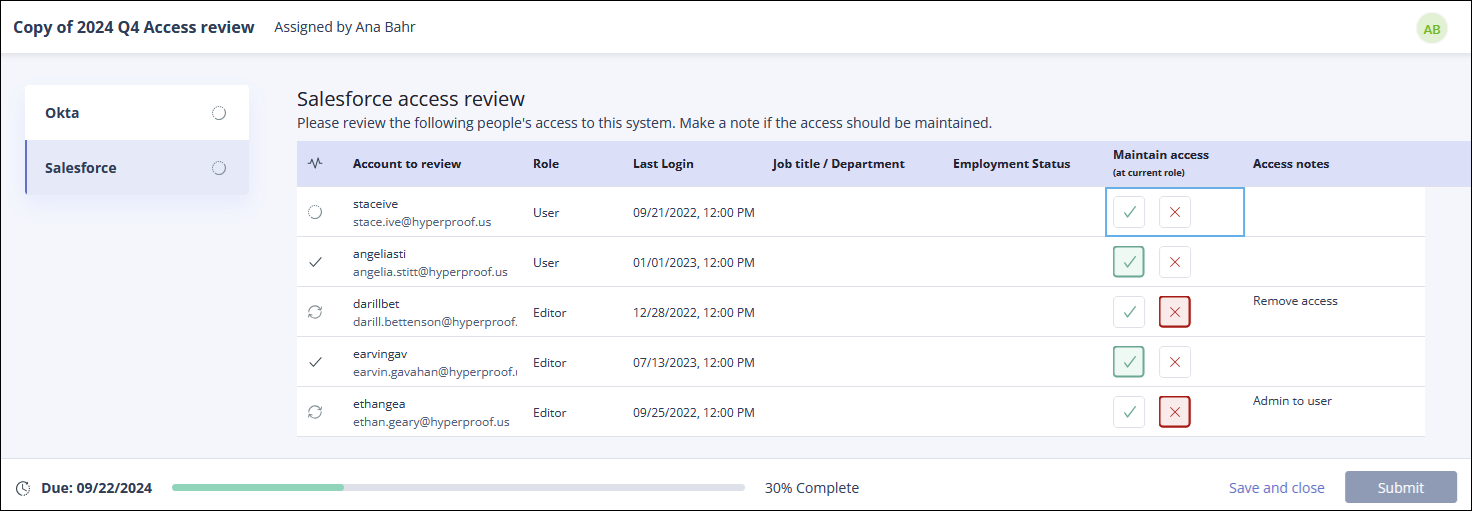
Task: Click the activity pulse icon in table header
Action: [315, 163]
